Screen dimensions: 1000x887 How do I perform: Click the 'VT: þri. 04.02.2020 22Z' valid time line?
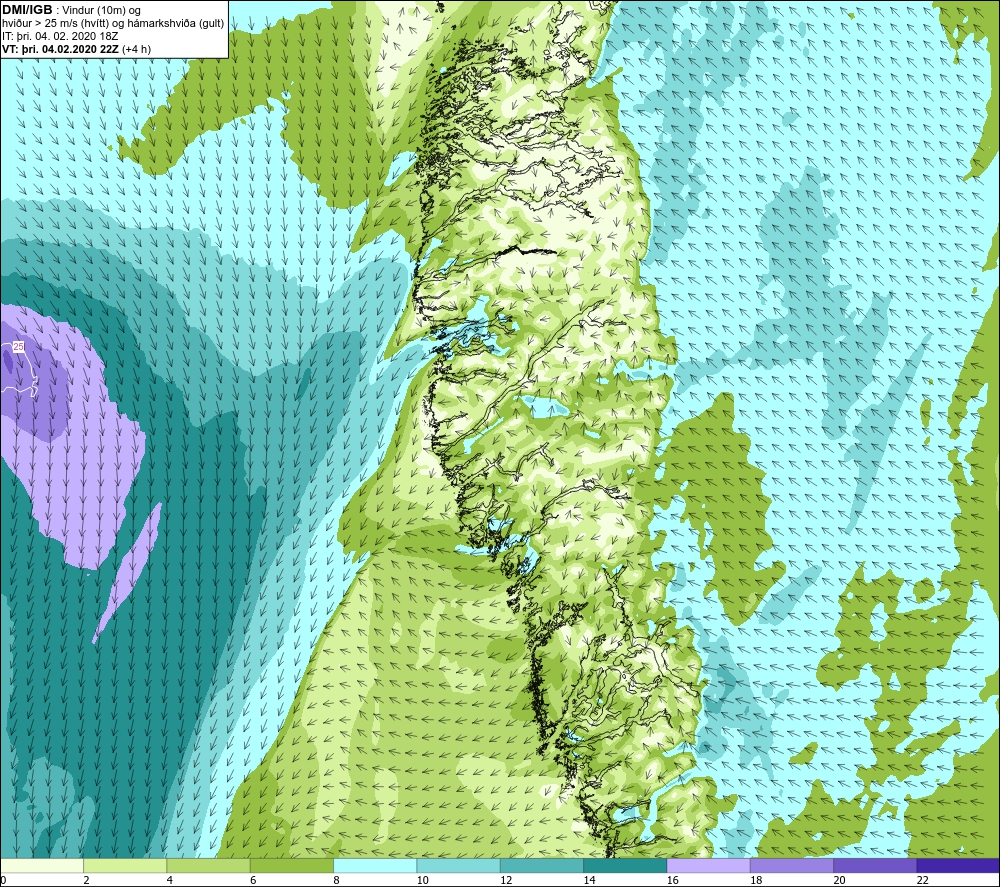(x=60, y=49)
